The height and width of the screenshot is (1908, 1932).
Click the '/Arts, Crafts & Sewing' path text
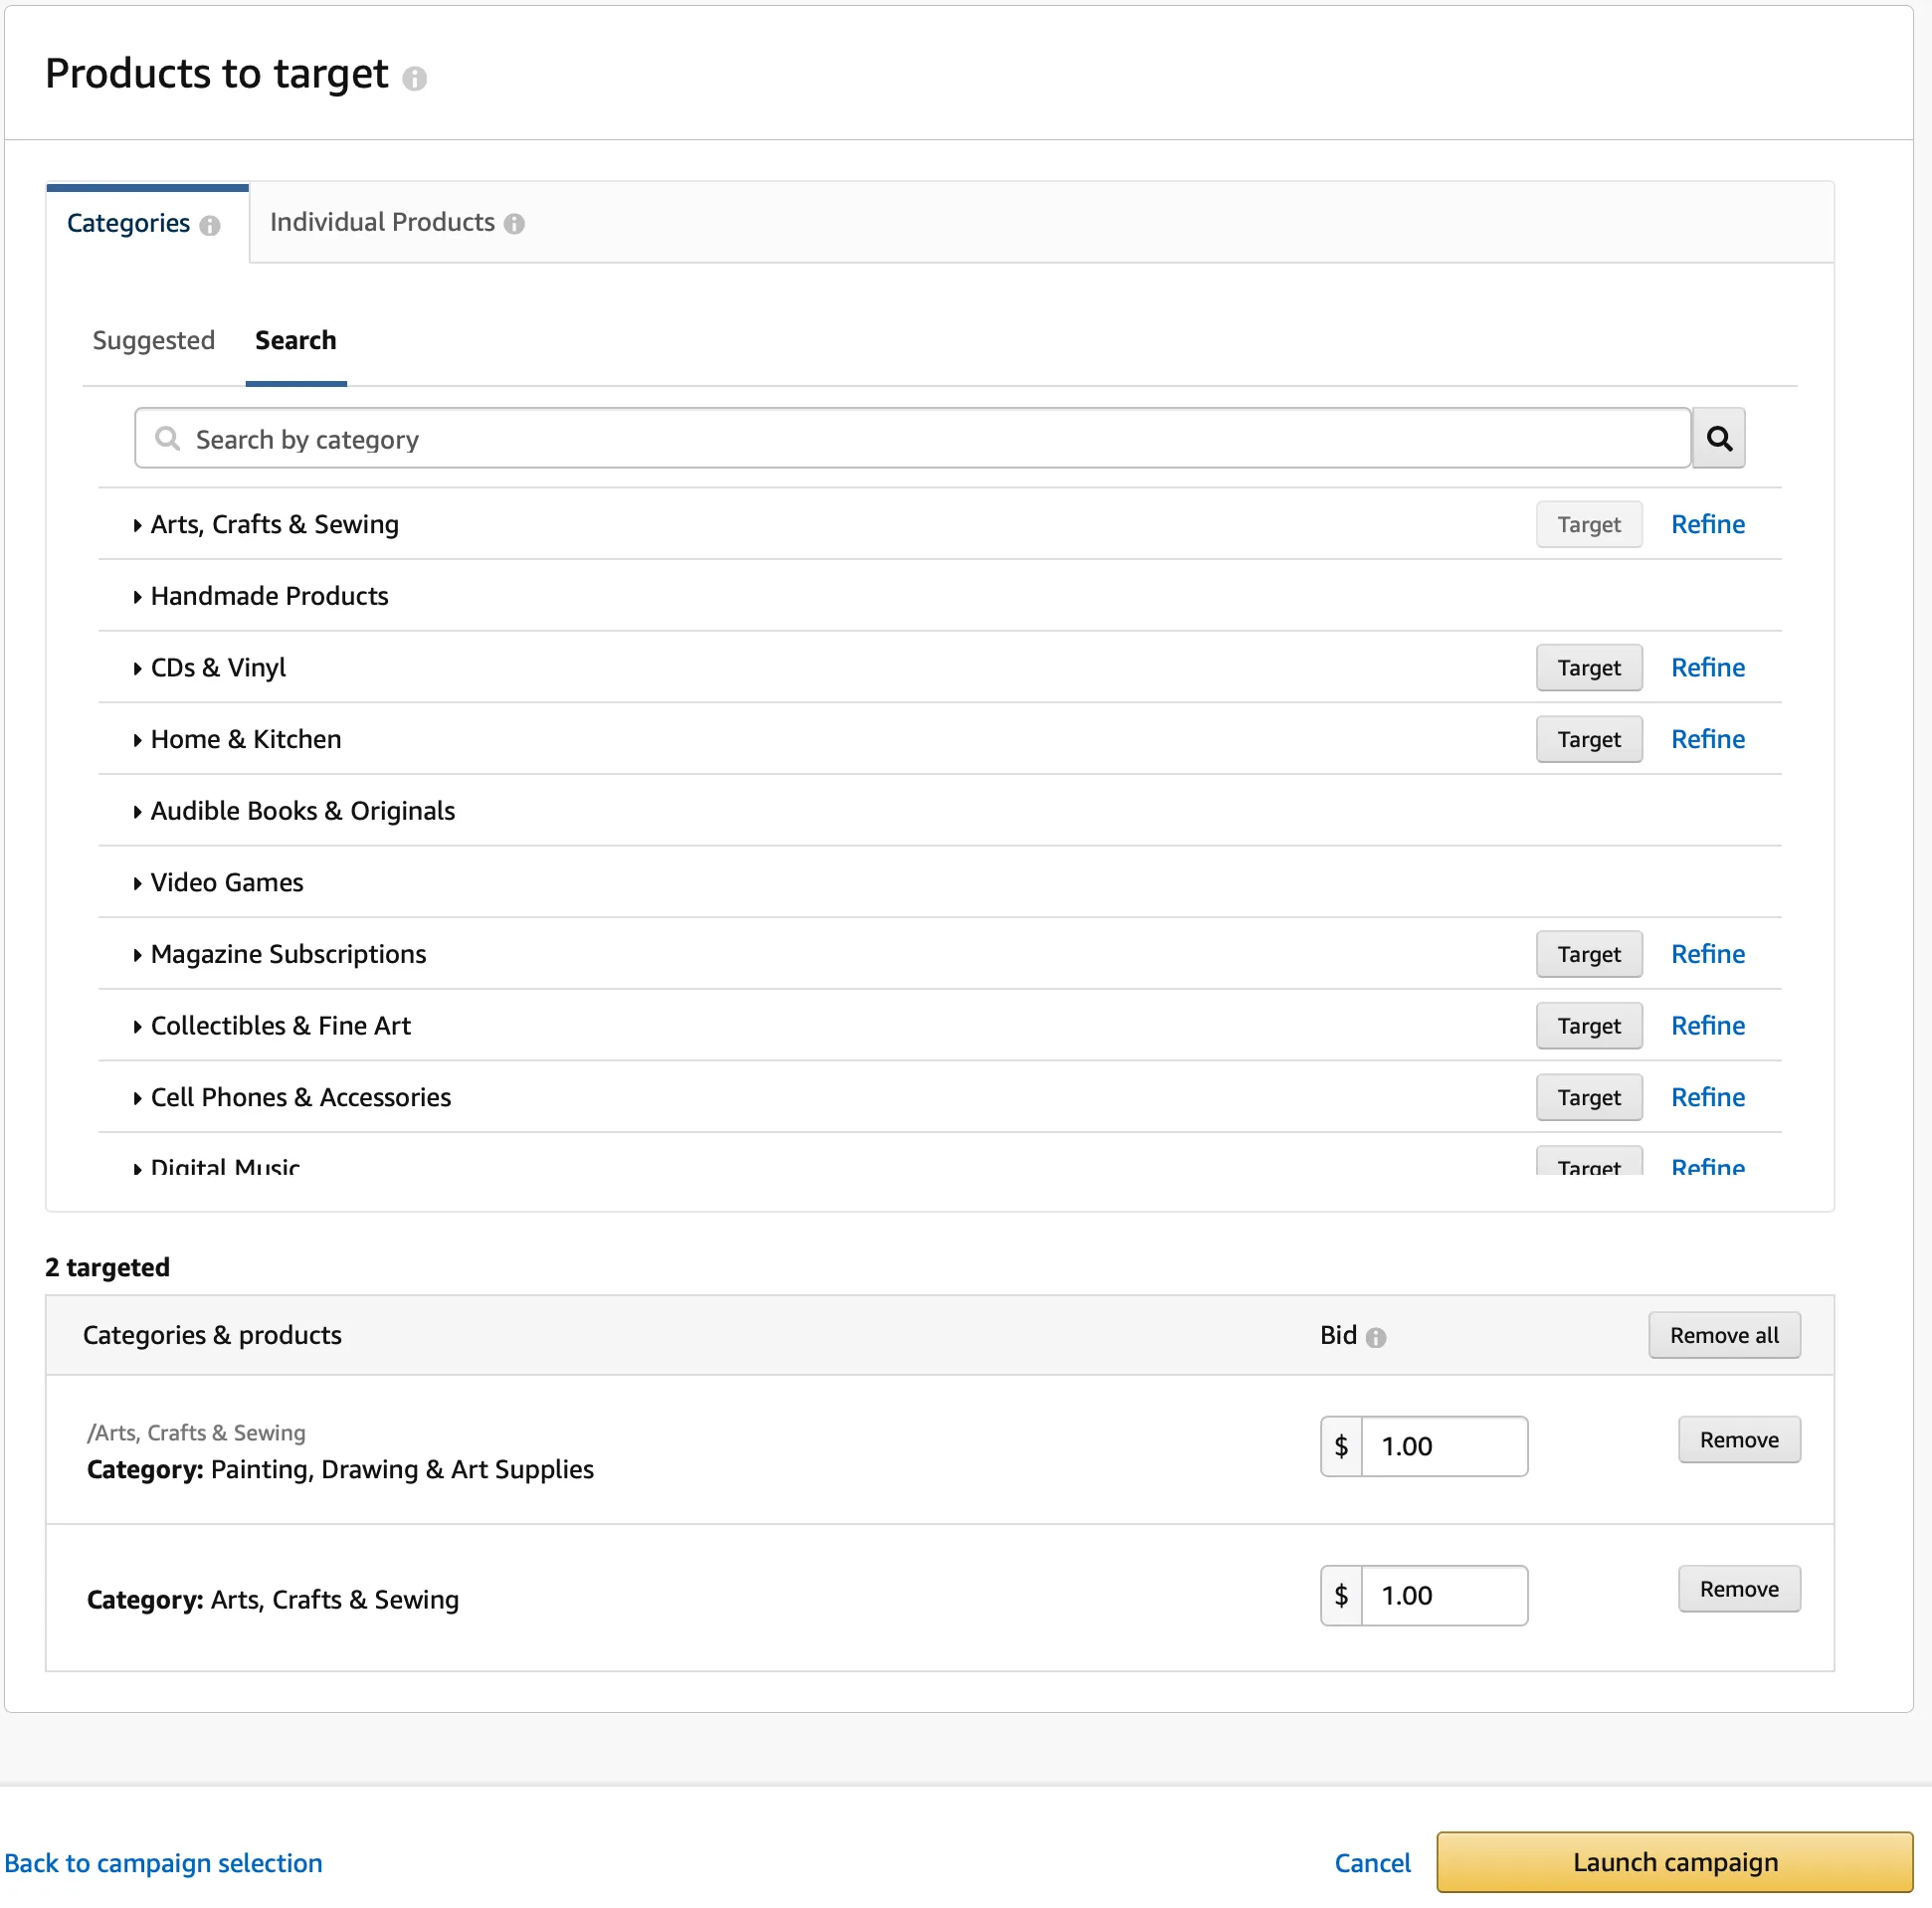[x=196, y=1433]
